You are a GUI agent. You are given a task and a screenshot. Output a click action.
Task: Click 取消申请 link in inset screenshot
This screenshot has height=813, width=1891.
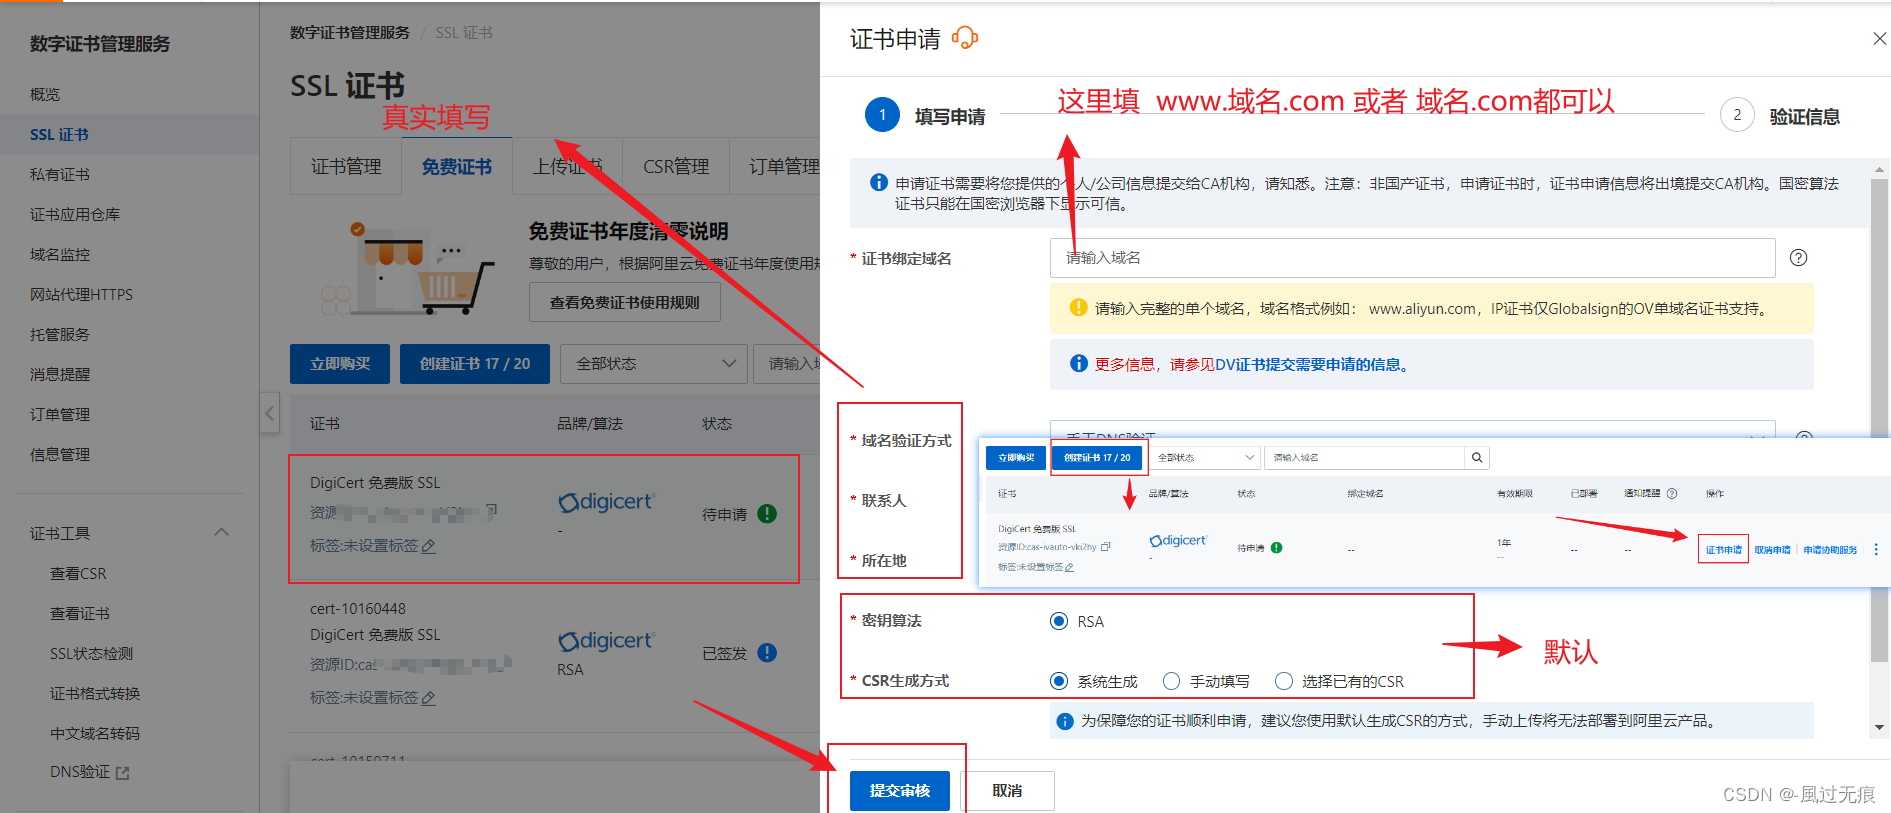pos(1773,550)
